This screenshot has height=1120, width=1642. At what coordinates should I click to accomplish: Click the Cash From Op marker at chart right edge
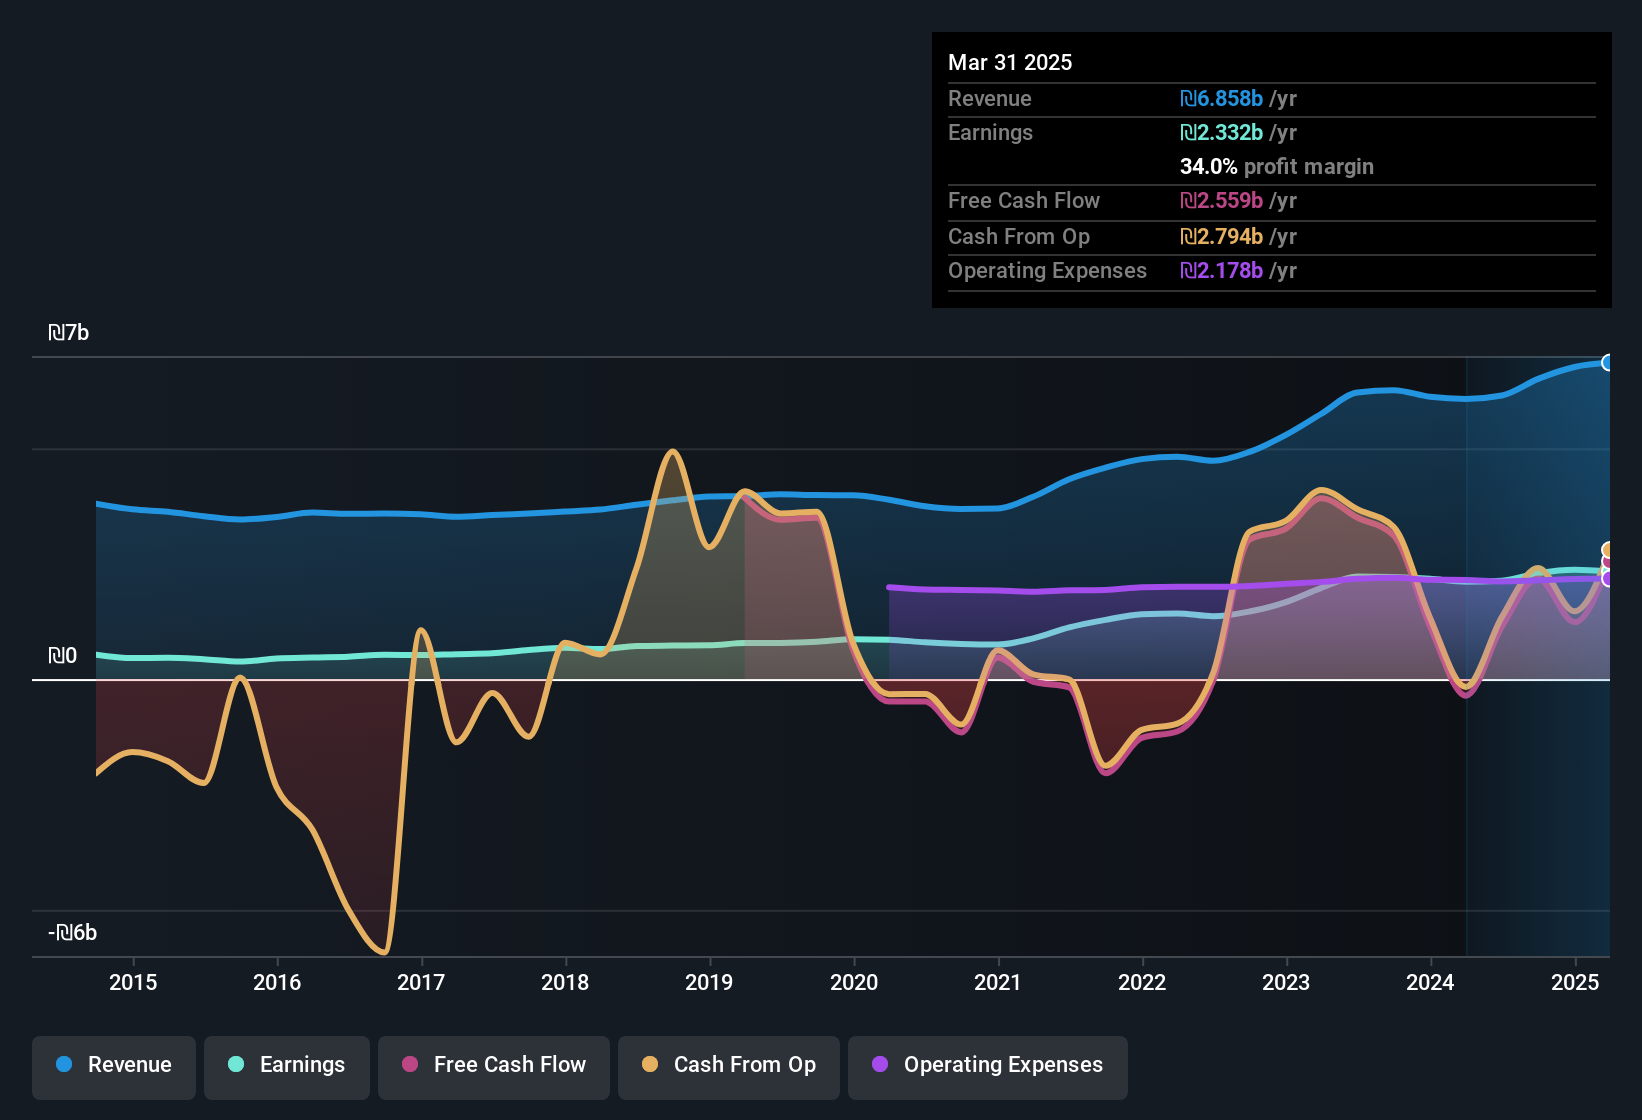pyautogui.click(x=1607, y=550)
